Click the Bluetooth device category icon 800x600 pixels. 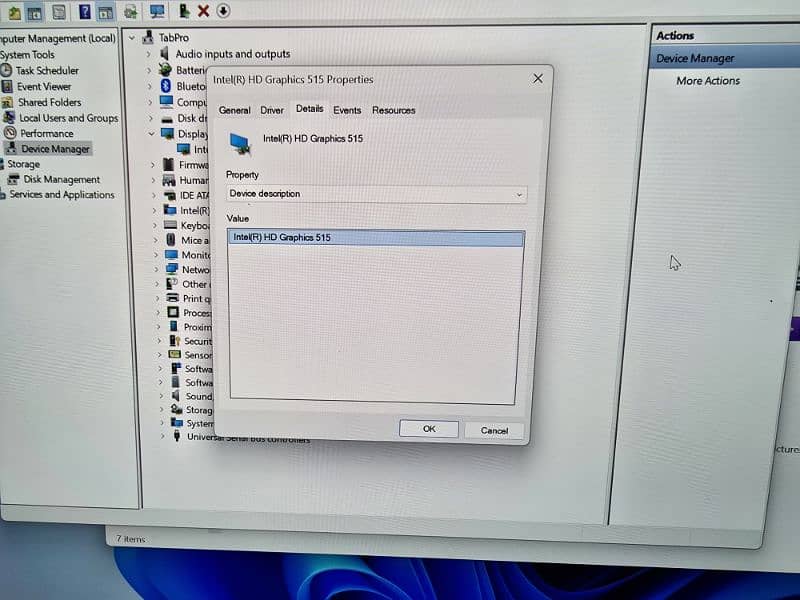(x=167, y=86)
